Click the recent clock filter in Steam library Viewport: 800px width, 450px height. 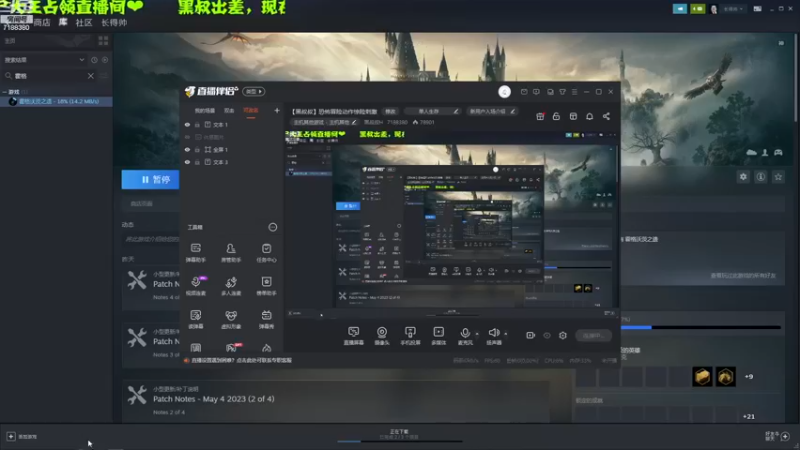(94, 60)
